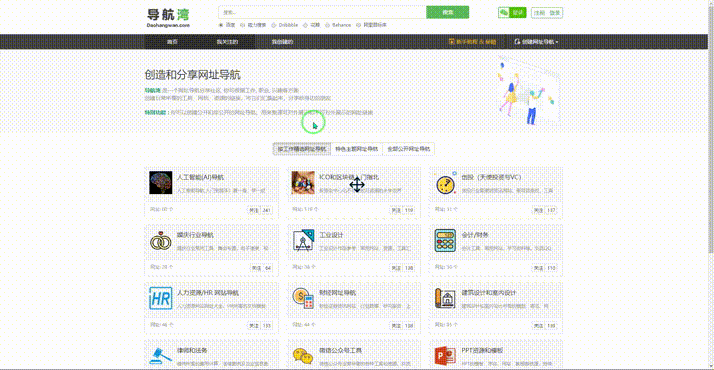Click 关注 button on 人力资源/HR card

tap(254, 325)
